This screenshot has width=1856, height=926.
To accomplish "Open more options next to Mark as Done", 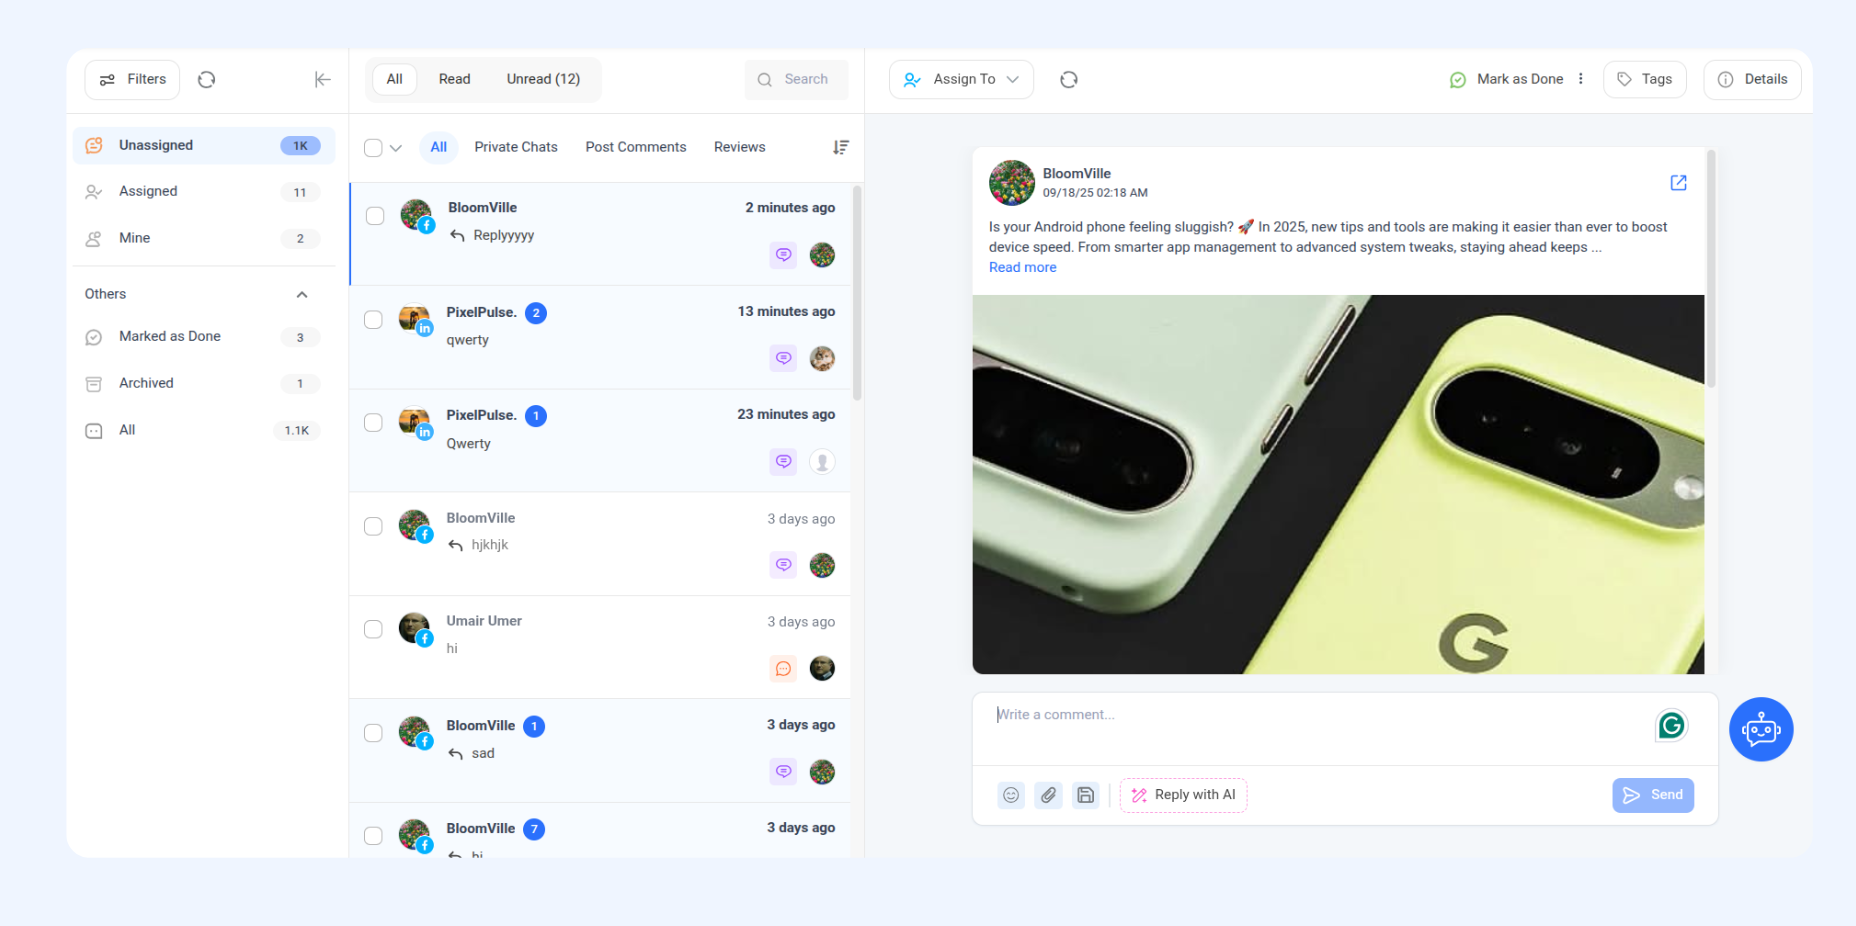I will coord(1581,79).
